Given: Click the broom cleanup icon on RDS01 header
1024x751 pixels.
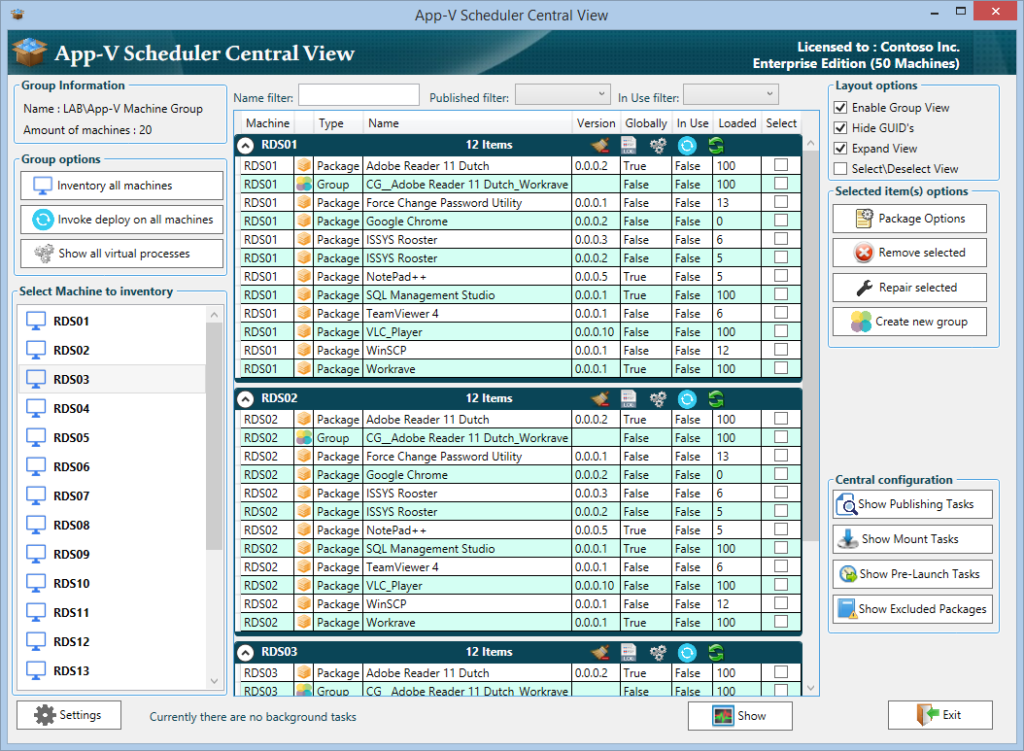Looking at the screenshot, I should (x=598, y=145).
